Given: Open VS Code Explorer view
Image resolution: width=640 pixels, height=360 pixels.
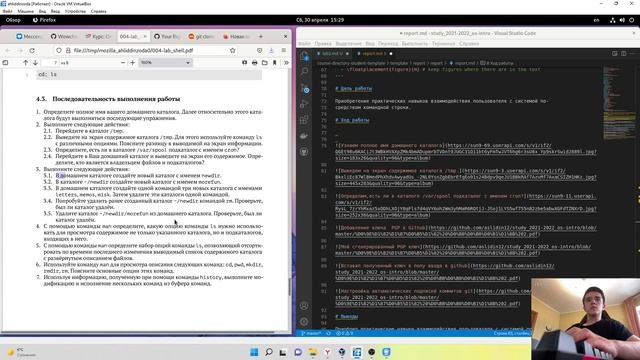Looking at the screenshot, I should (x=304, y=56).
